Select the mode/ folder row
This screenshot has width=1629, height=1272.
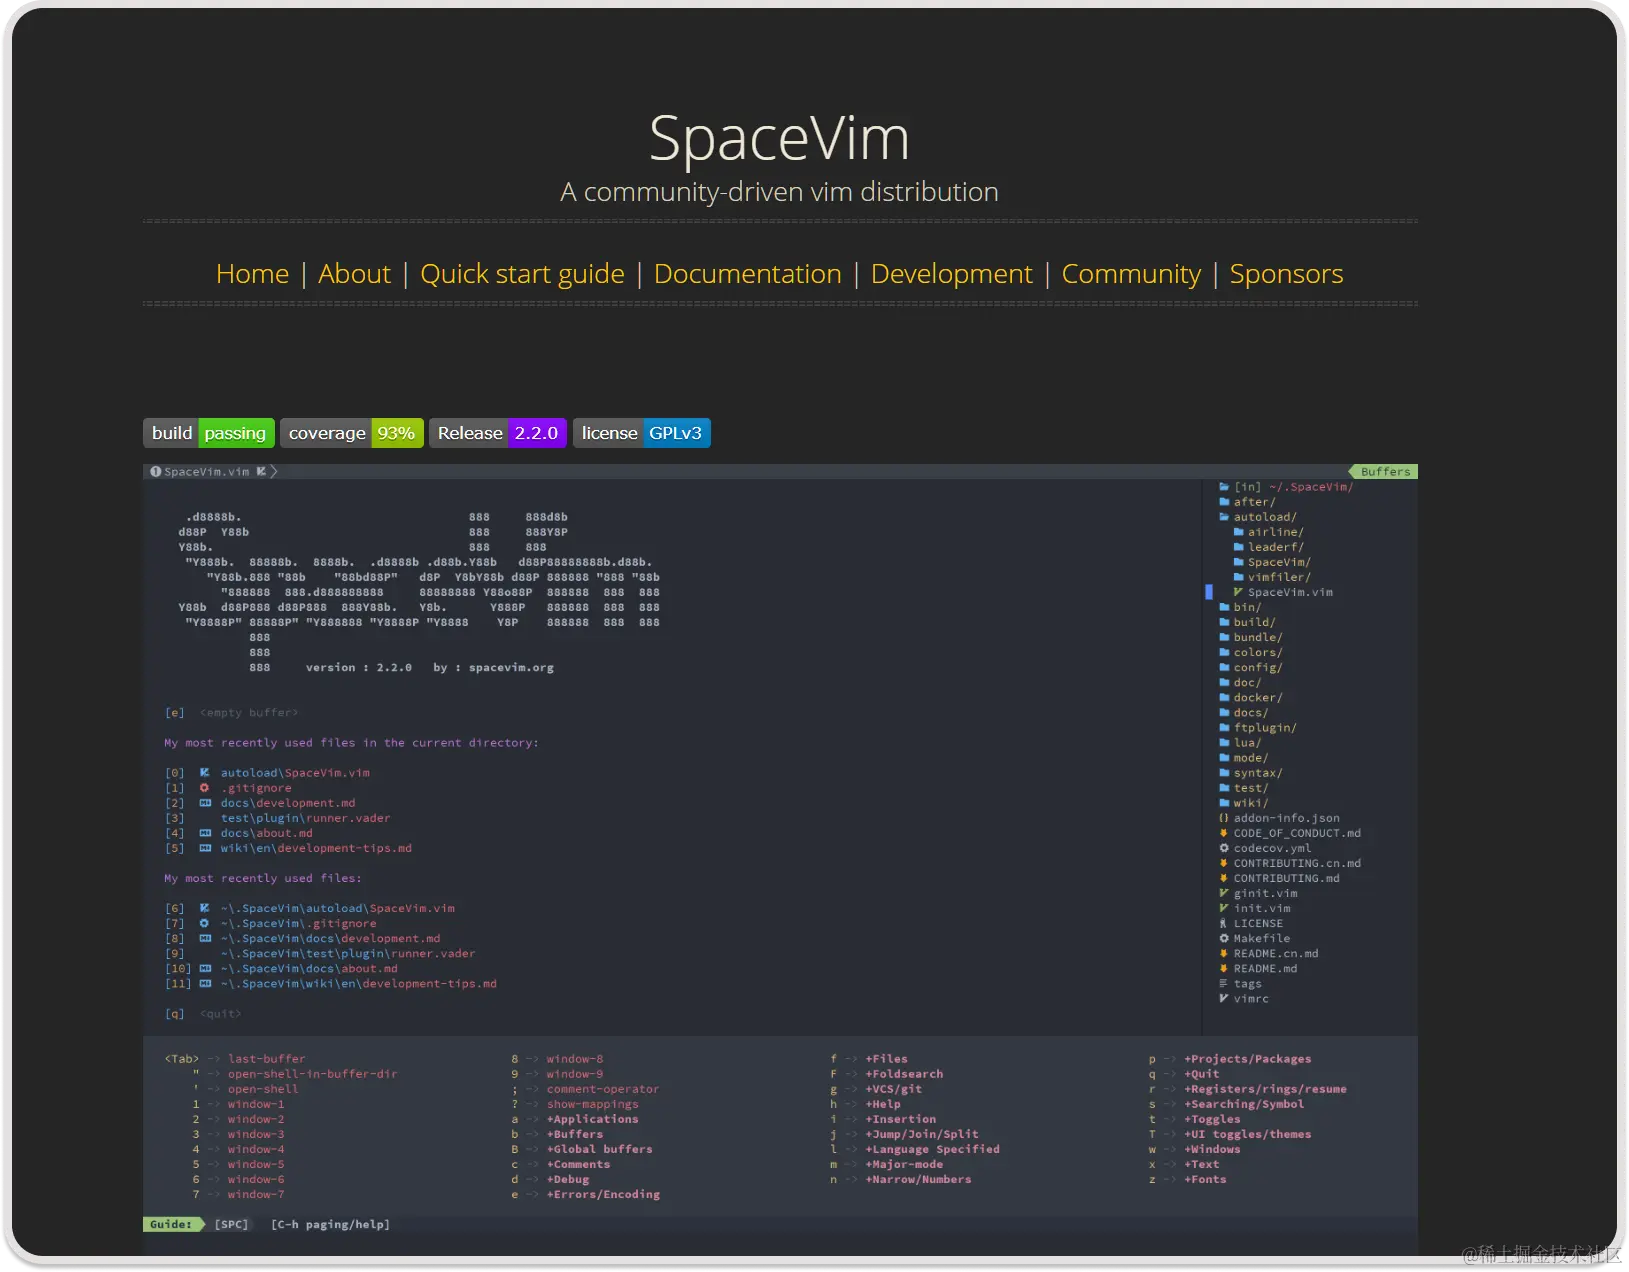(1243, 758)
